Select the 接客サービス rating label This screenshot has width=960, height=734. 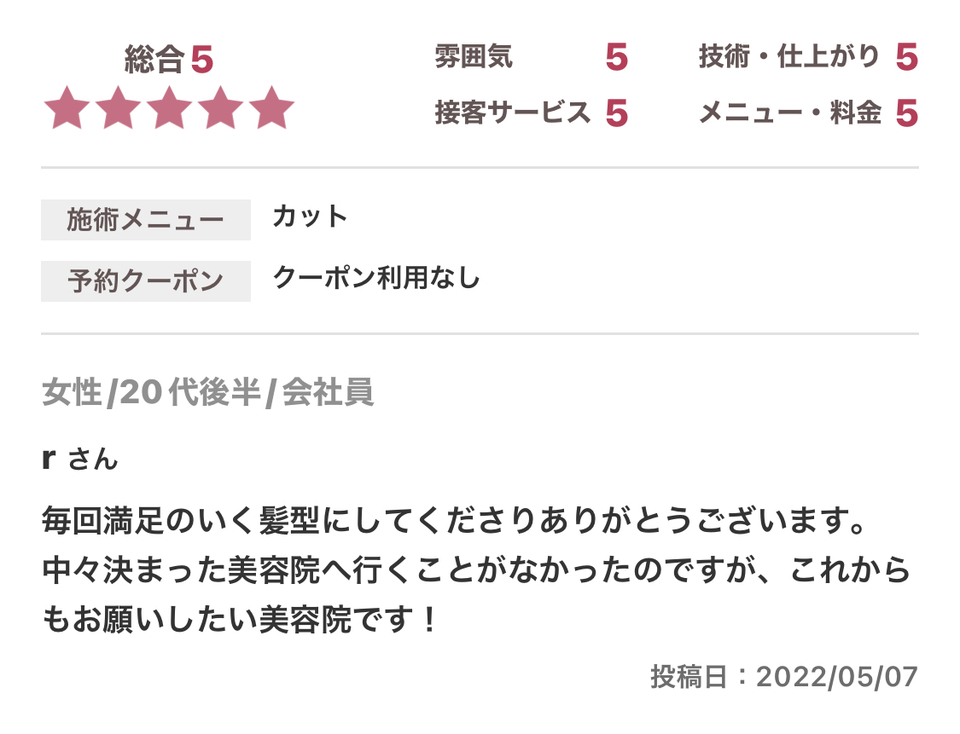coord(512,113)
